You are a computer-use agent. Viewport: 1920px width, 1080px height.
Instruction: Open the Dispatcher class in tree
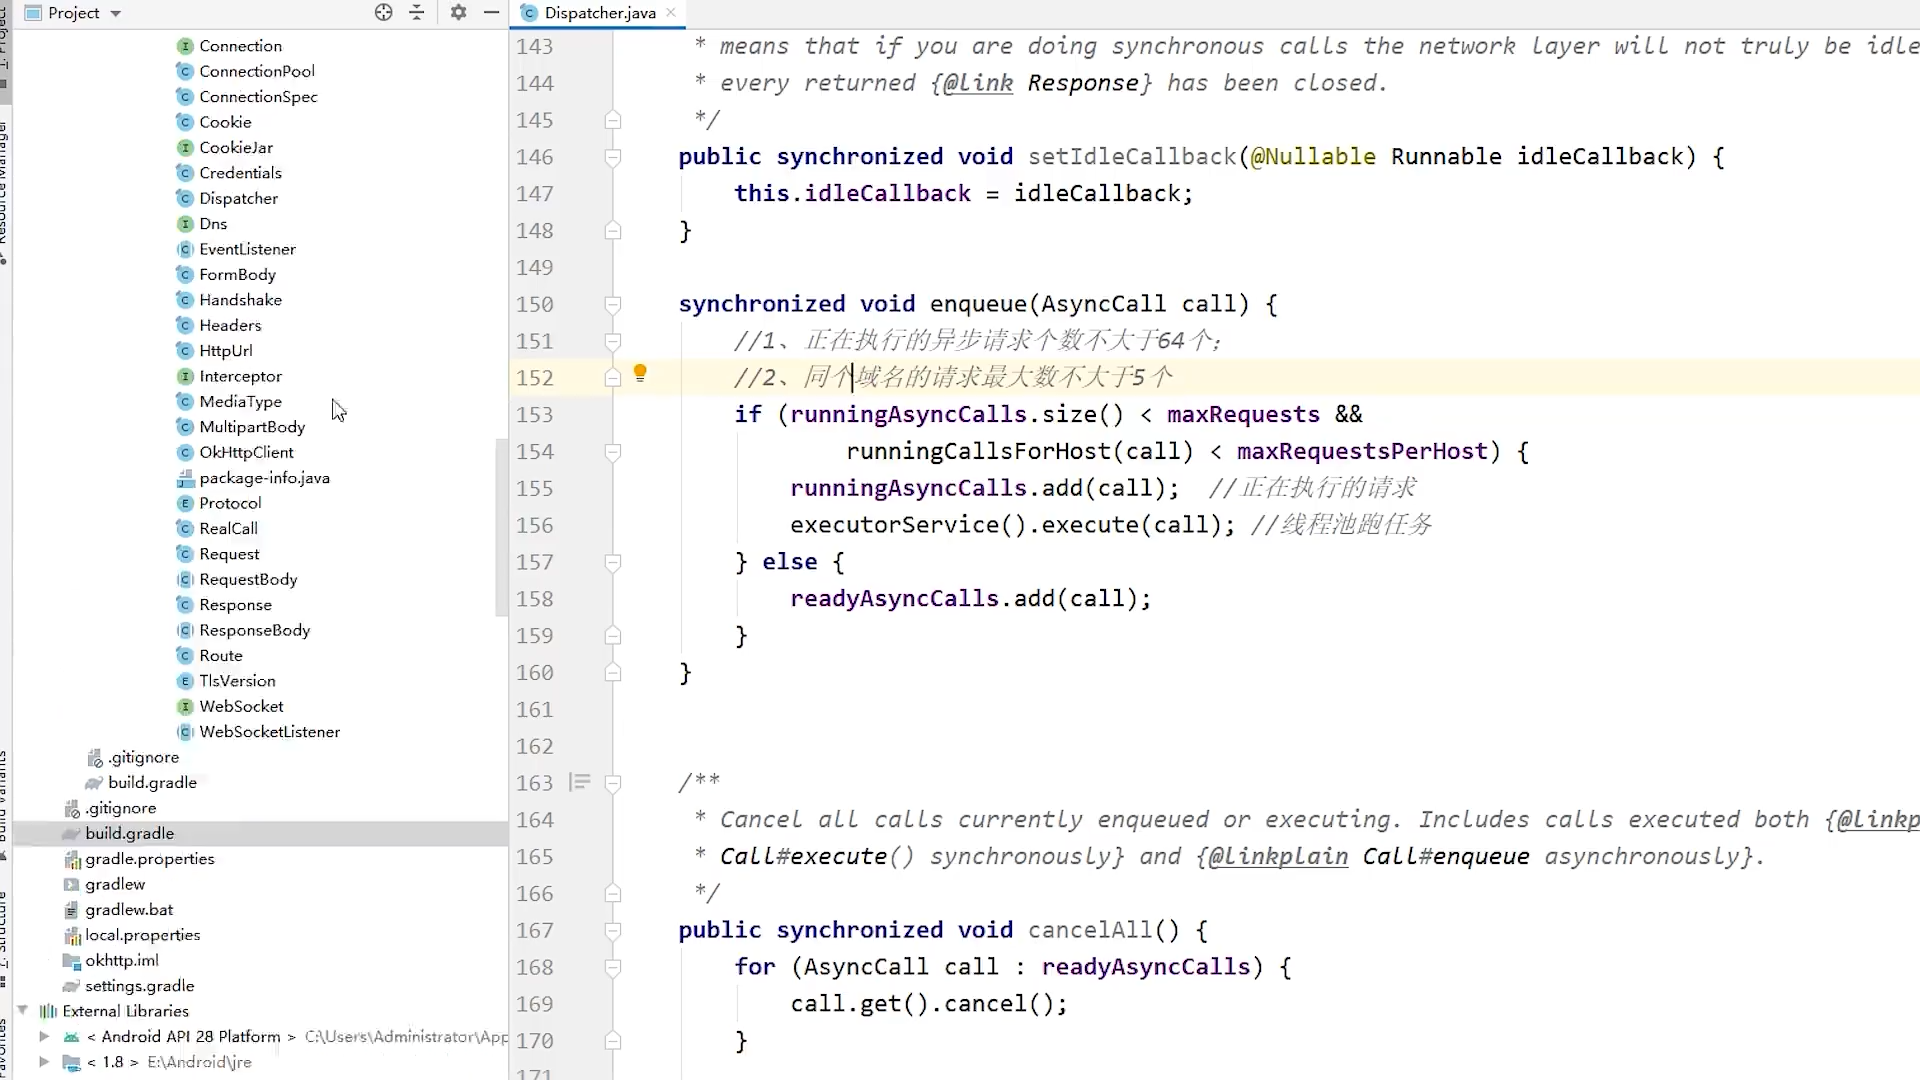pos(238,198)
